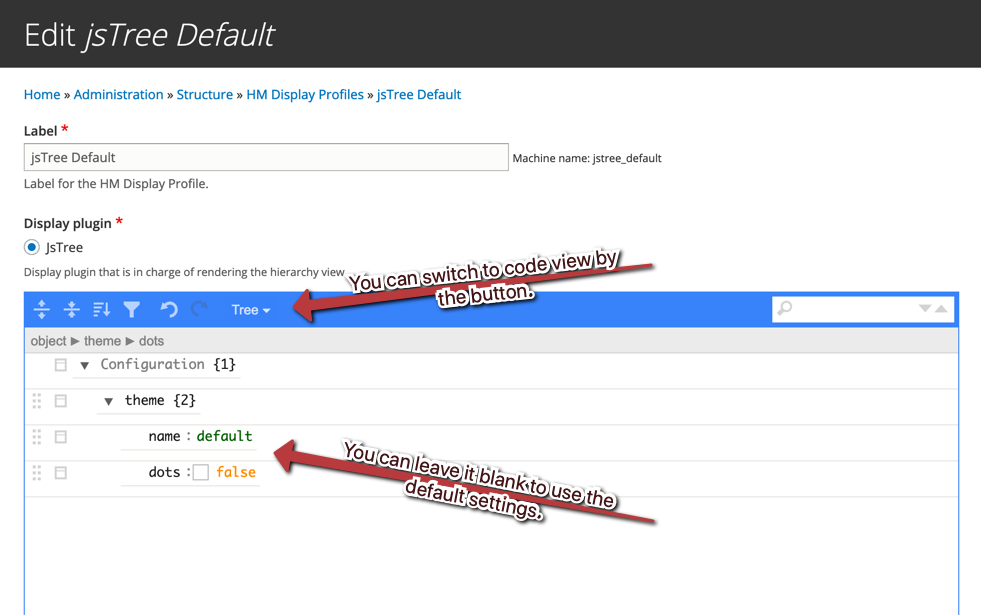This screenshot has width=981, height=615.
Task: Redo last editor action
Action: [x=199, y=309]
